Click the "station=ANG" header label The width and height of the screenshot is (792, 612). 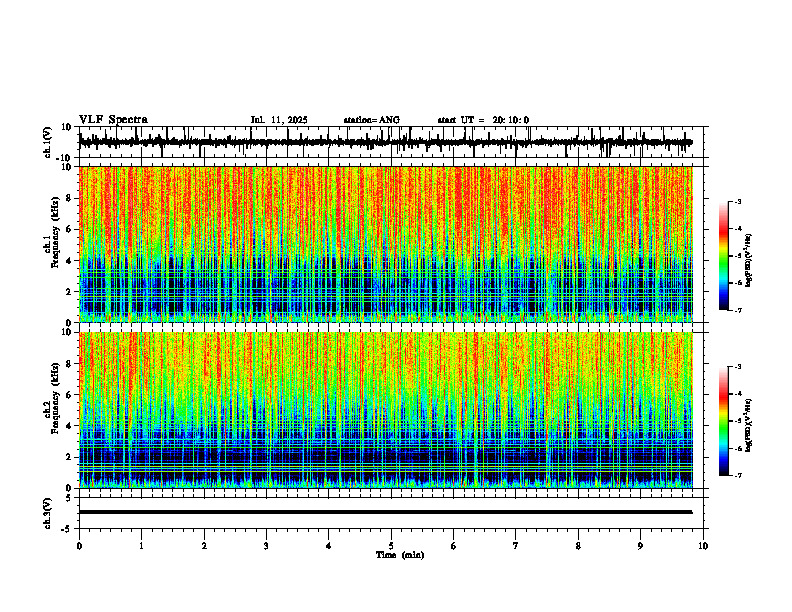coord(372,120)
